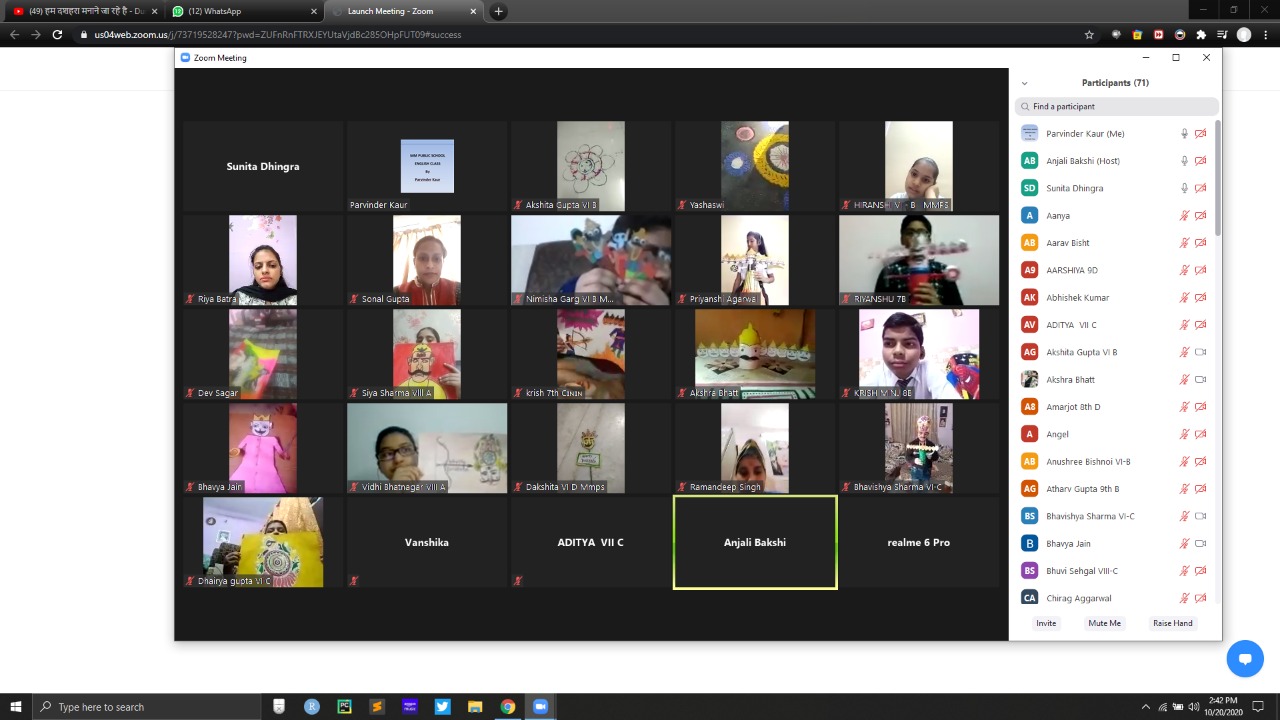Toggle the video icon beside Bhavya Jain
The image size is (1280, 720).
click(x=1200, y=543)
